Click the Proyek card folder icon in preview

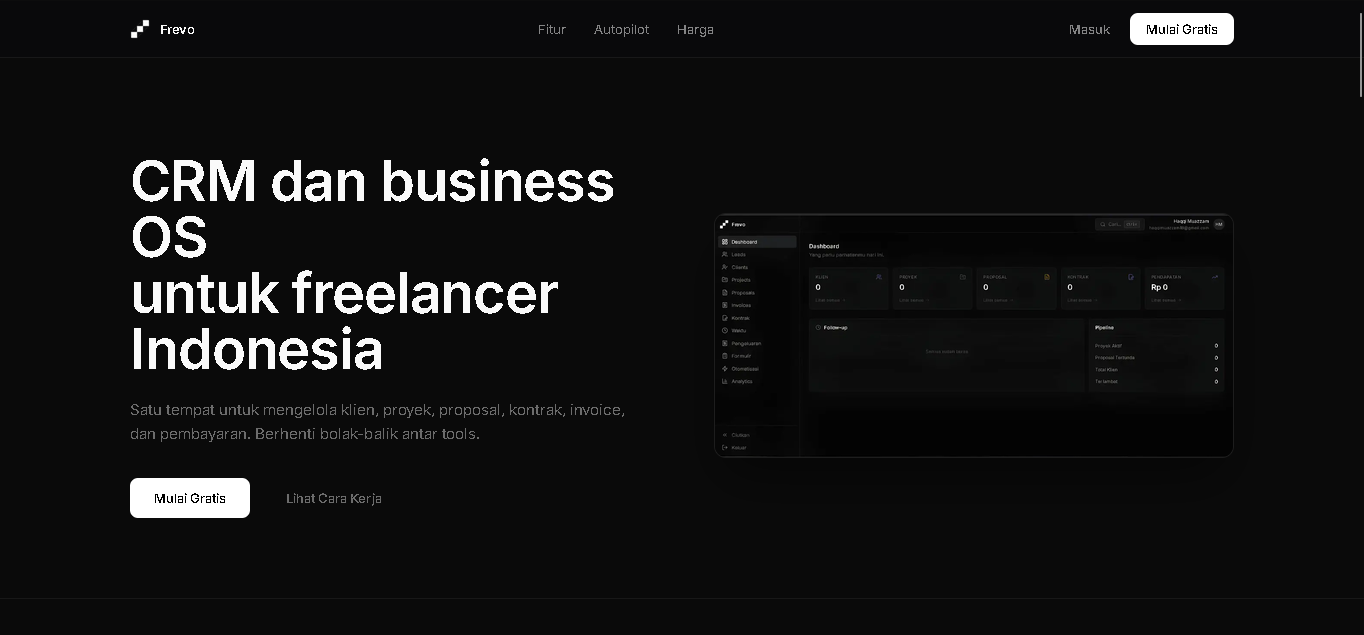[x=963, y=277]
